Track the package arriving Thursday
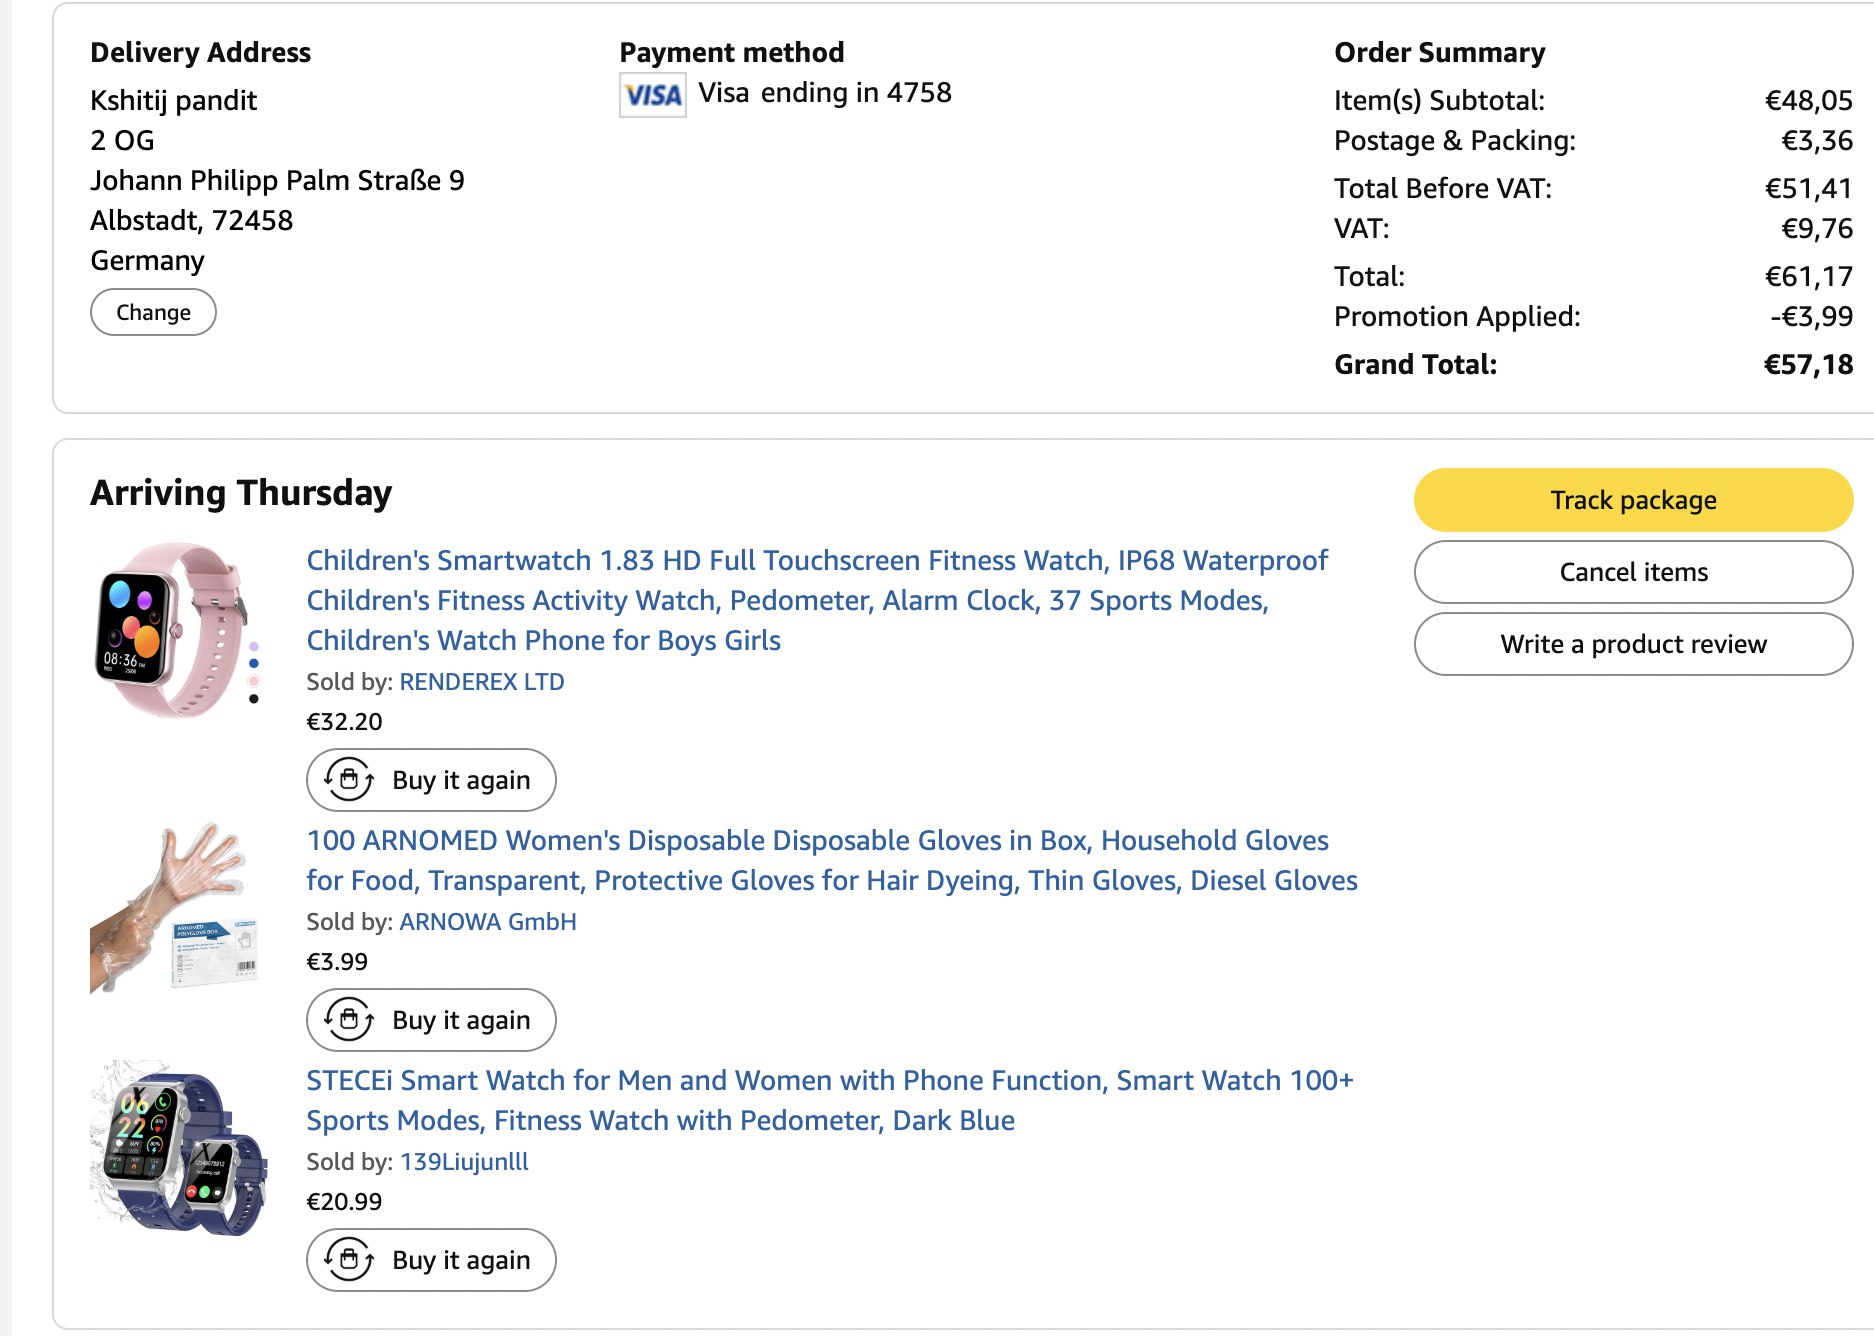The width and height of the screenshot is (1874, 1336). pos(1632,500)
